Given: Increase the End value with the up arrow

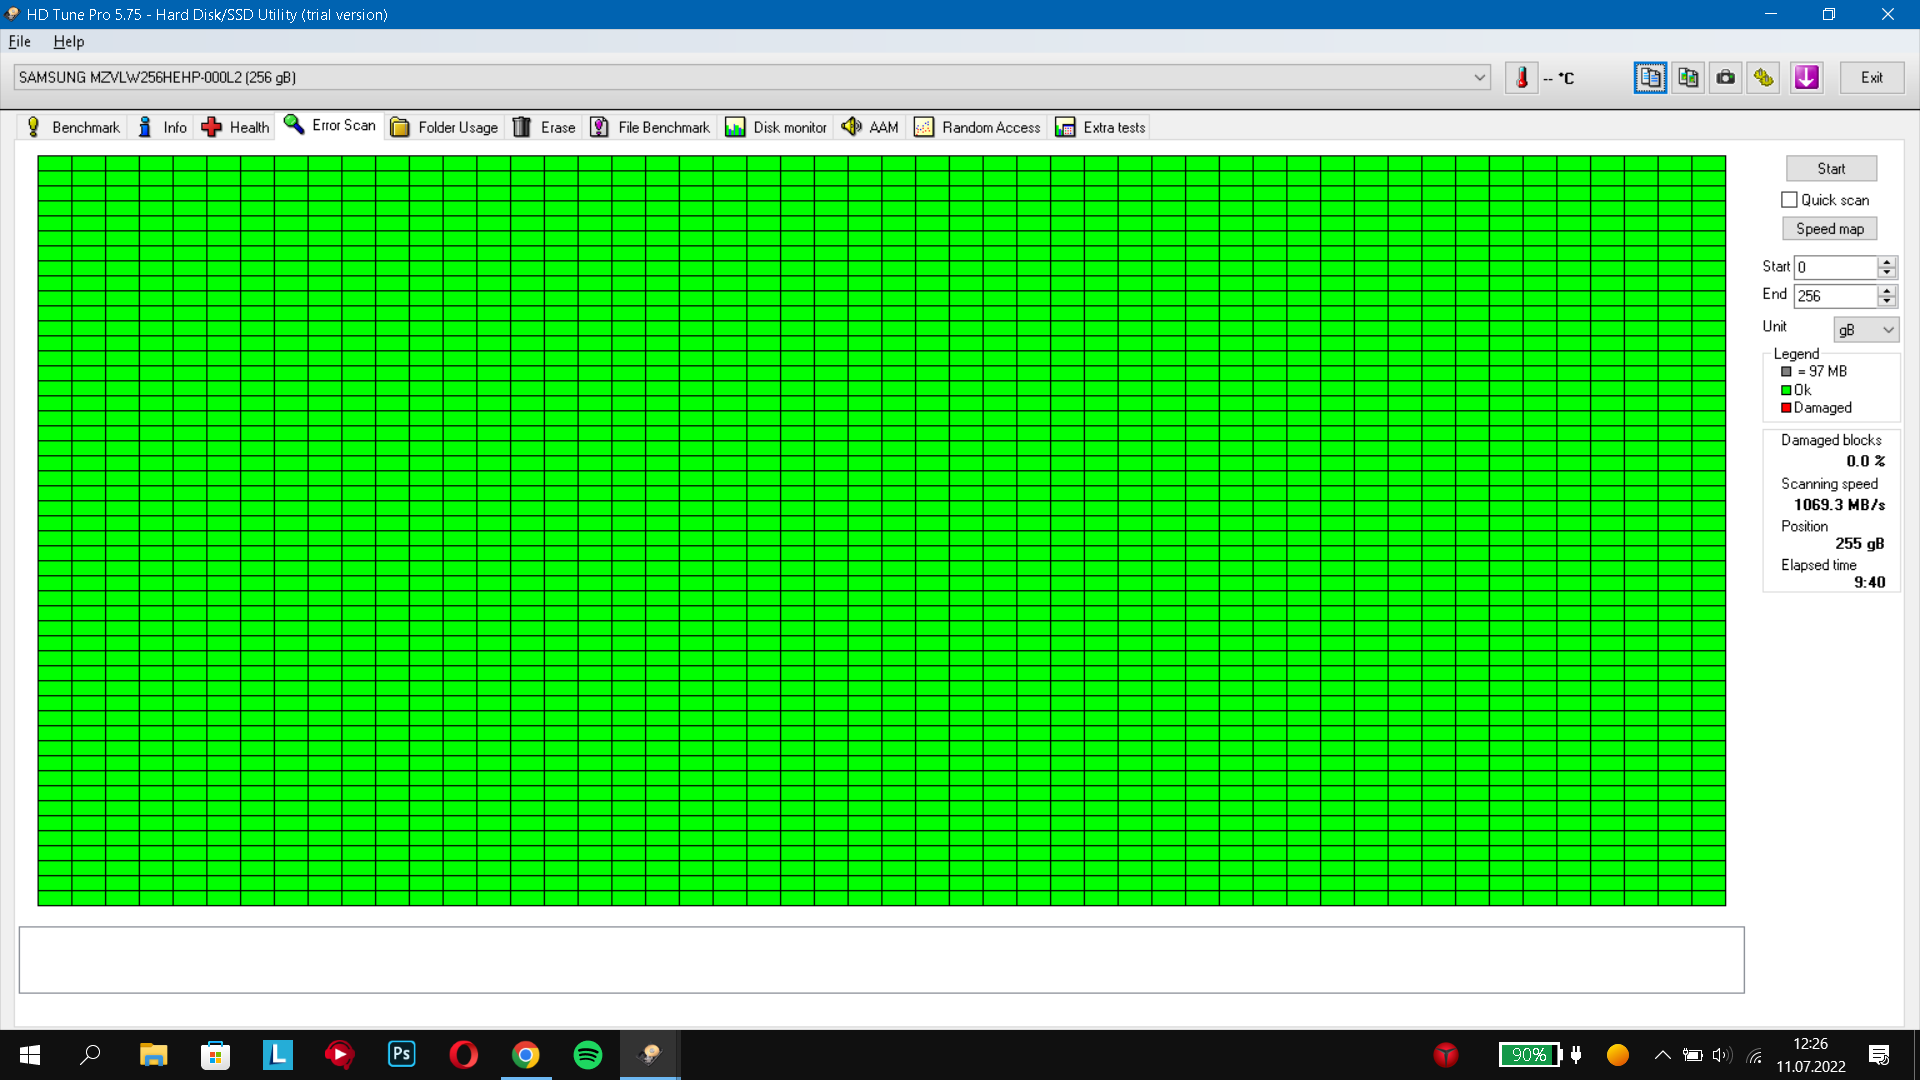Looking at the screenshot, I should (x=1886, y=290).
